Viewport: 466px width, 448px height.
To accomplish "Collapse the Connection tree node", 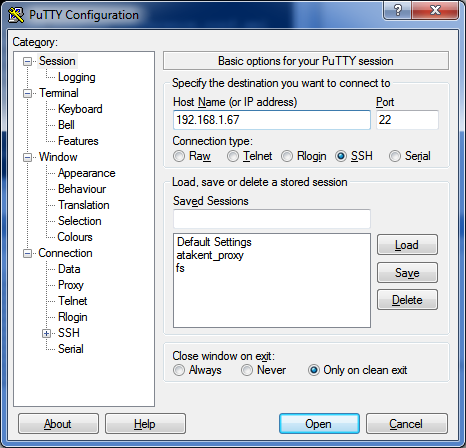I will (27, 253).
